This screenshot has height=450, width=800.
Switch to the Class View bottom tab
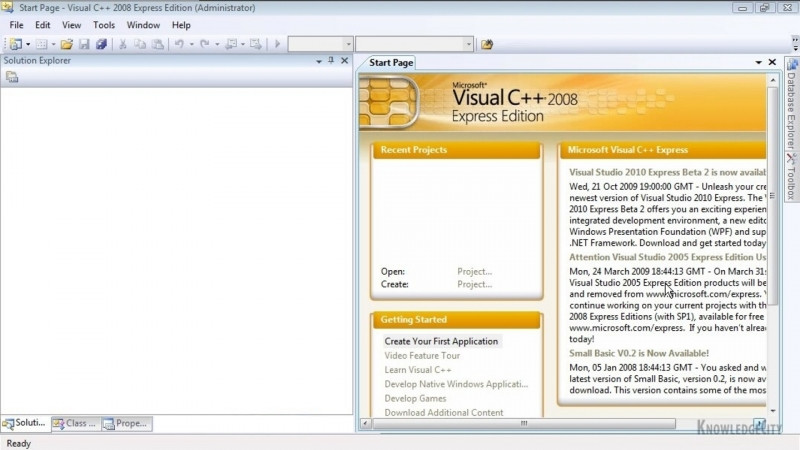76,423
